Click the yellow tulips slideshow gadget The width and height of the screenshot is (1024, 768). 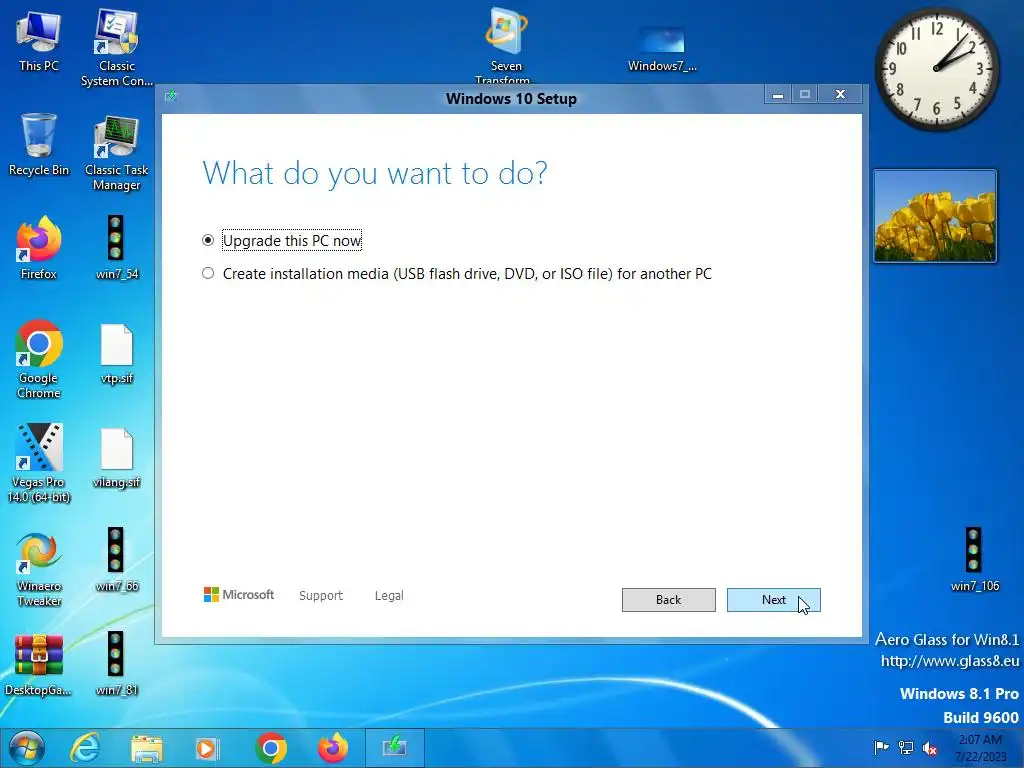click(x=935, y=216)
